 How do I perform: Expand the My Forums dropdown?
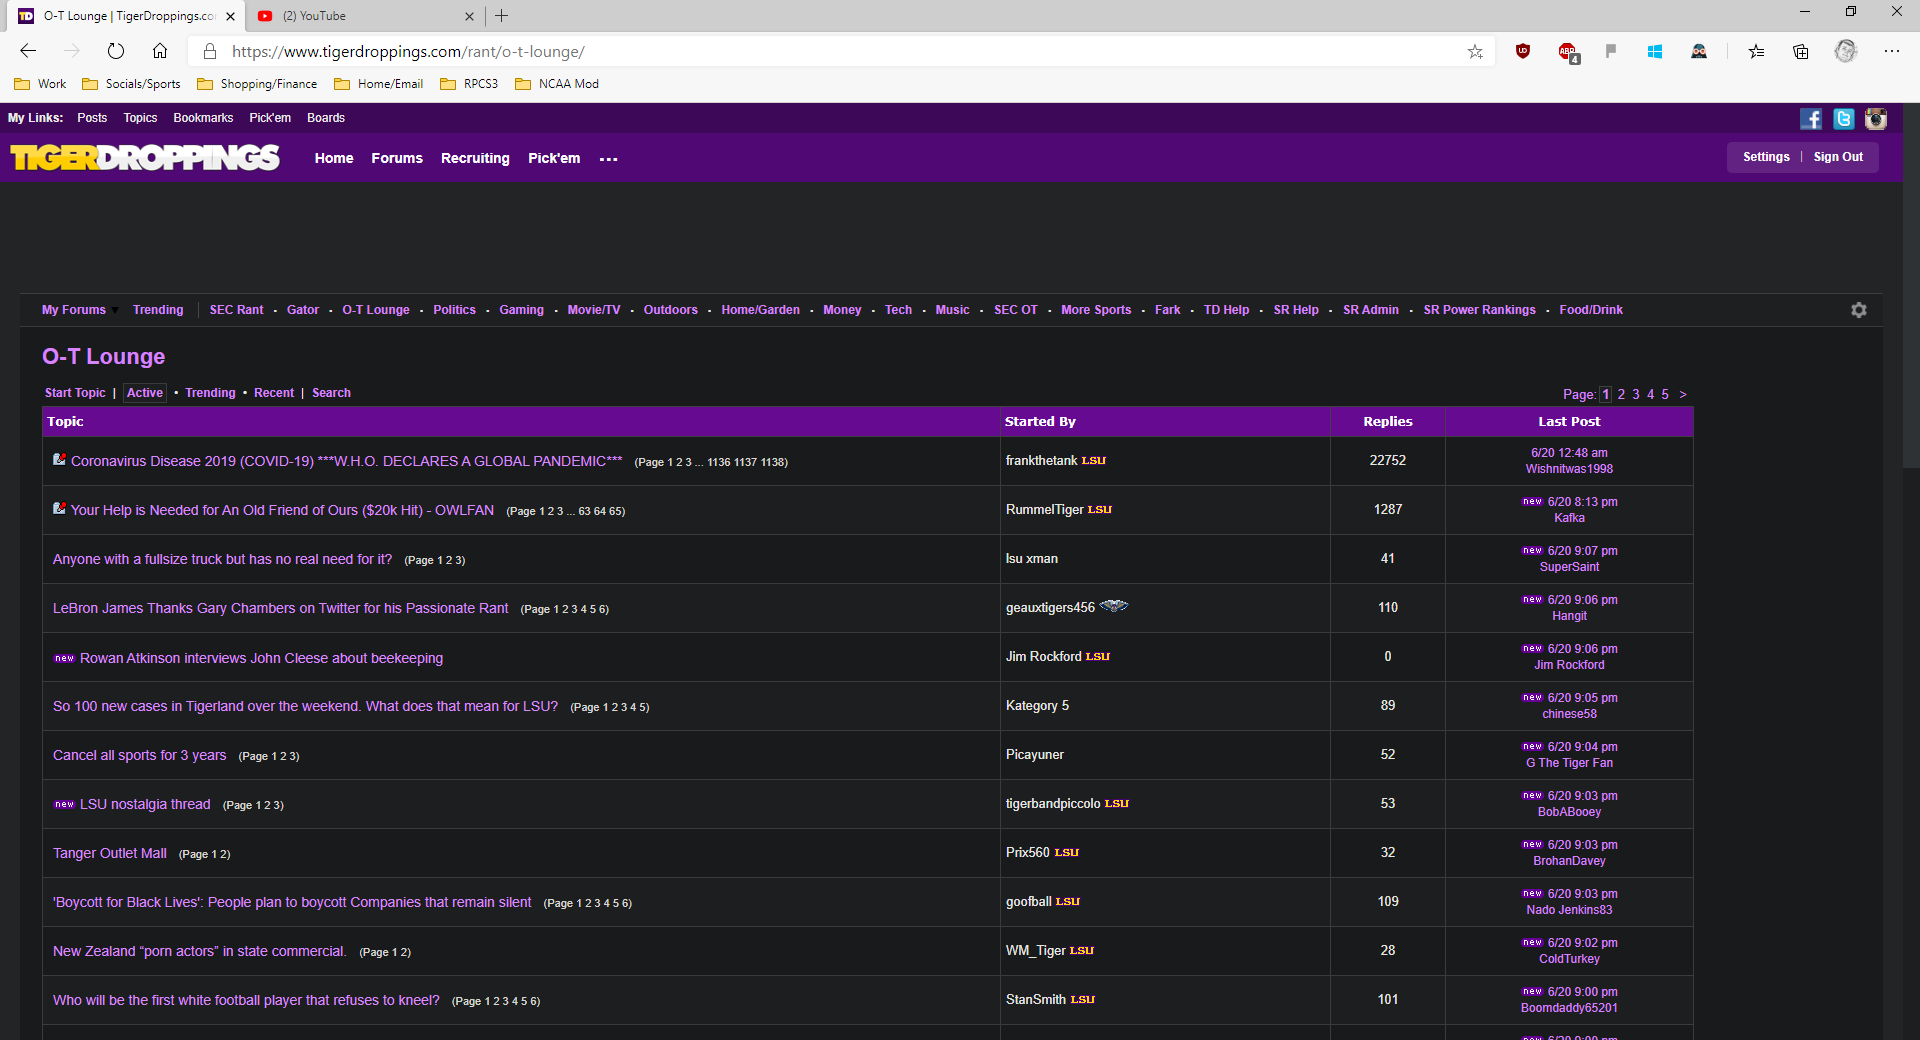79,310
